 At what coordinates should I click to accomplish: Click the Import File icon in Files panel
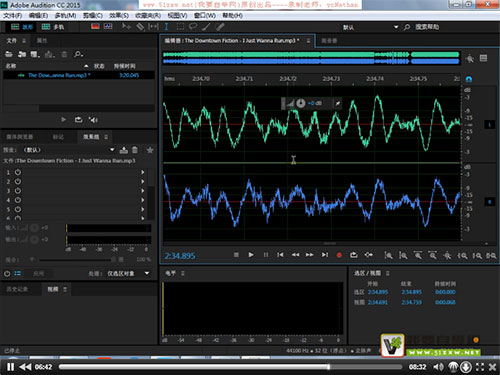click(22, 54)
